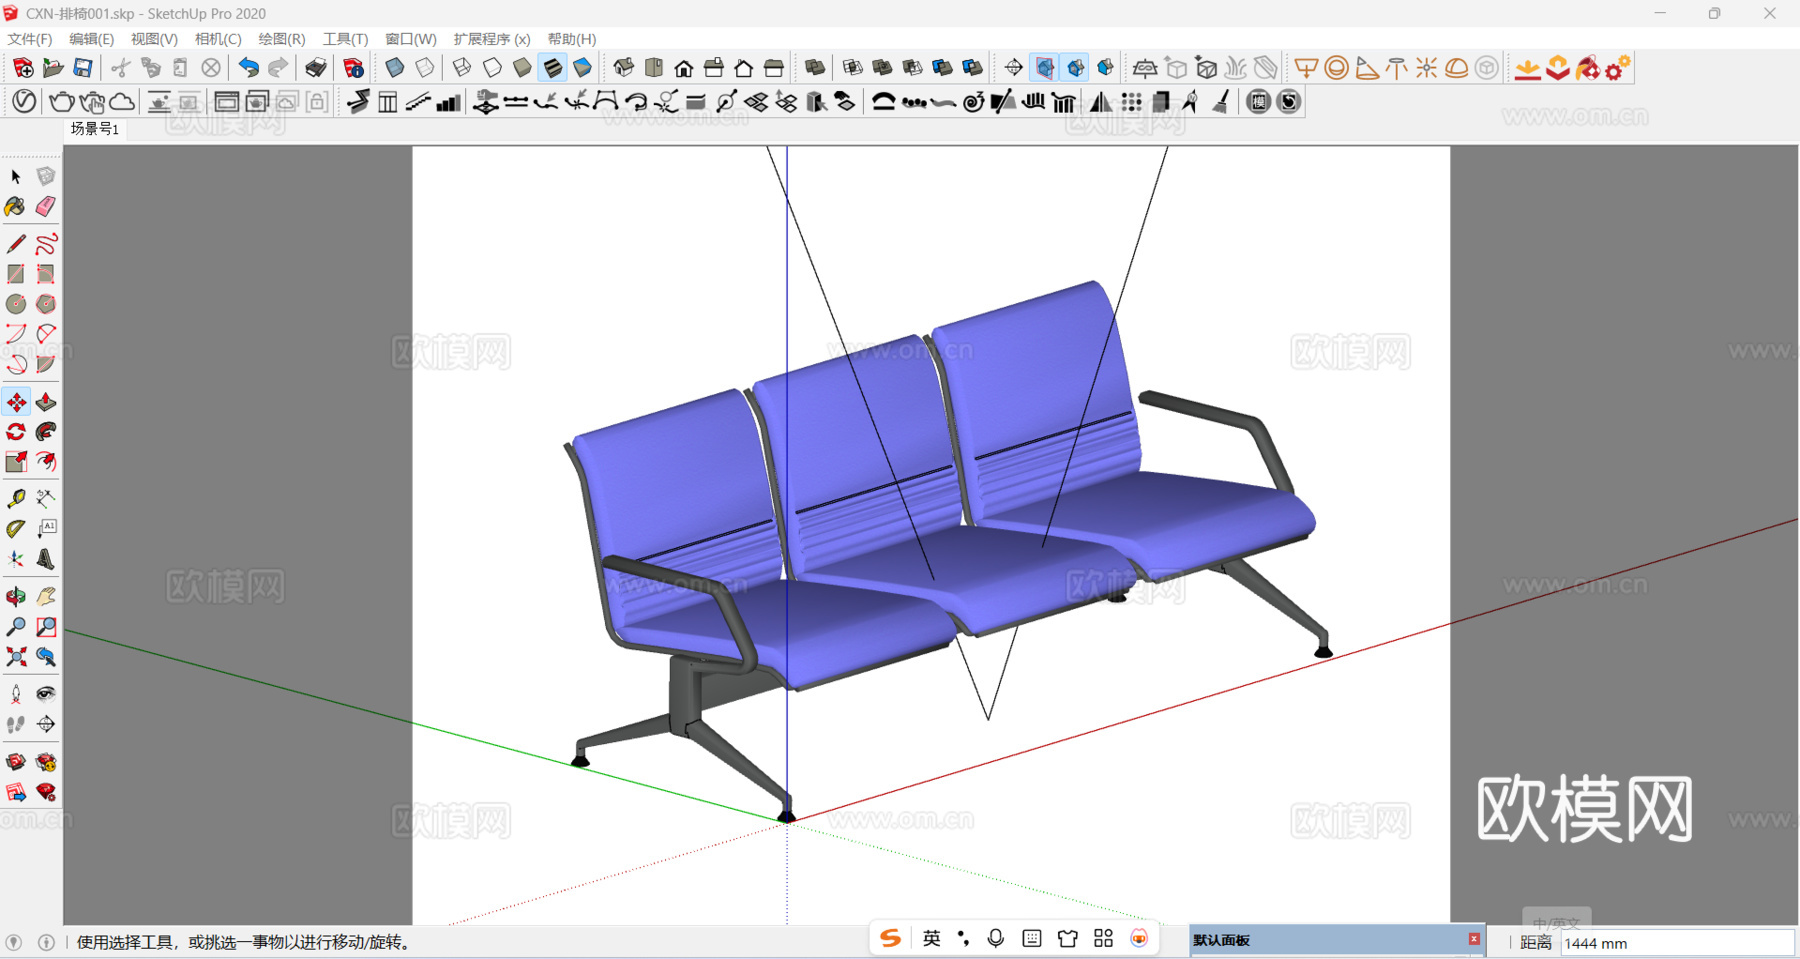1800x959 pixels.
Task: Toggle Monochrome face style
Action: (x=582, y=68)
